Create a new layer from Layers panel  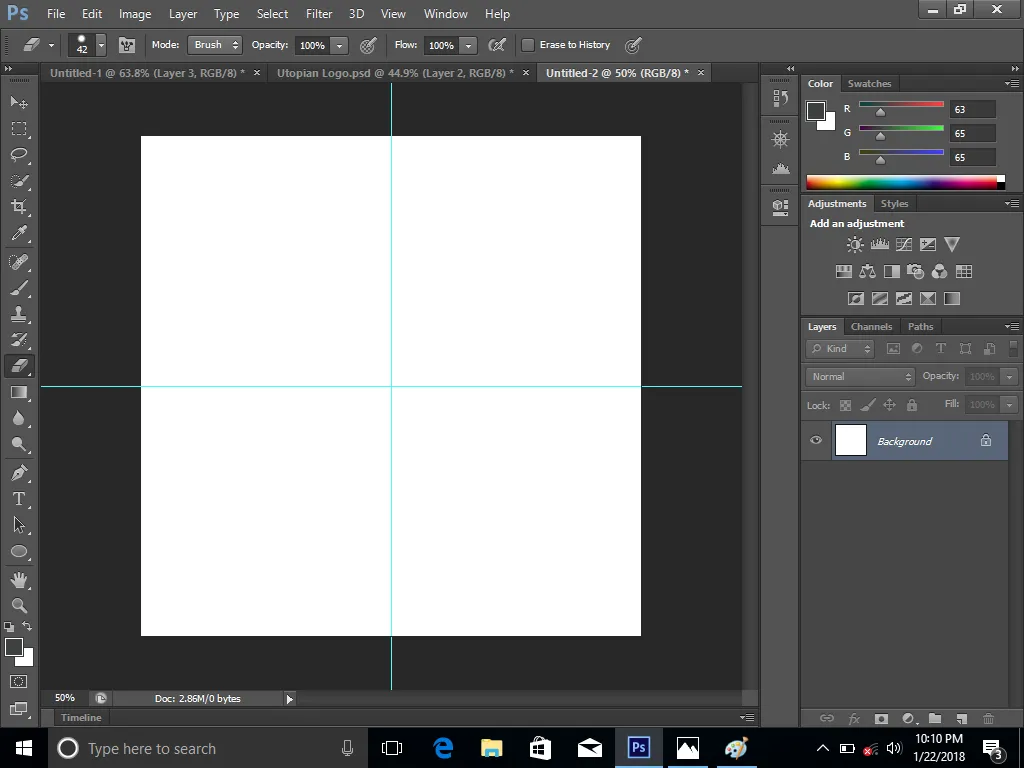click(961, 718)
